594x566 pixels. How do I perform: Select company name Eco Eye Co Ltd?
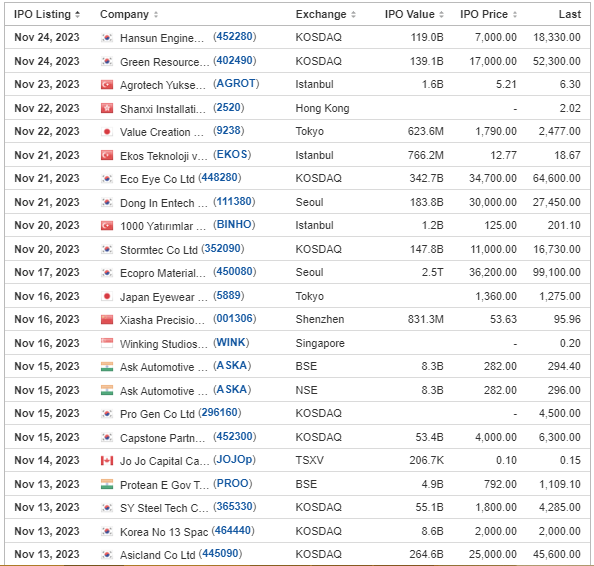(157, 179)
